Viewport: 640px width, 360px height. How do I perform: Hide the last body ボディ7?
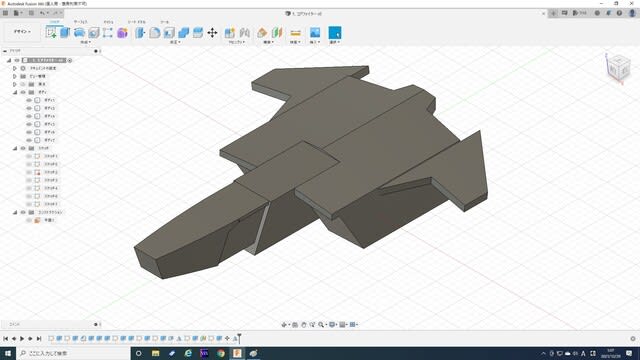pyautogui.click(x=29, y=140)
